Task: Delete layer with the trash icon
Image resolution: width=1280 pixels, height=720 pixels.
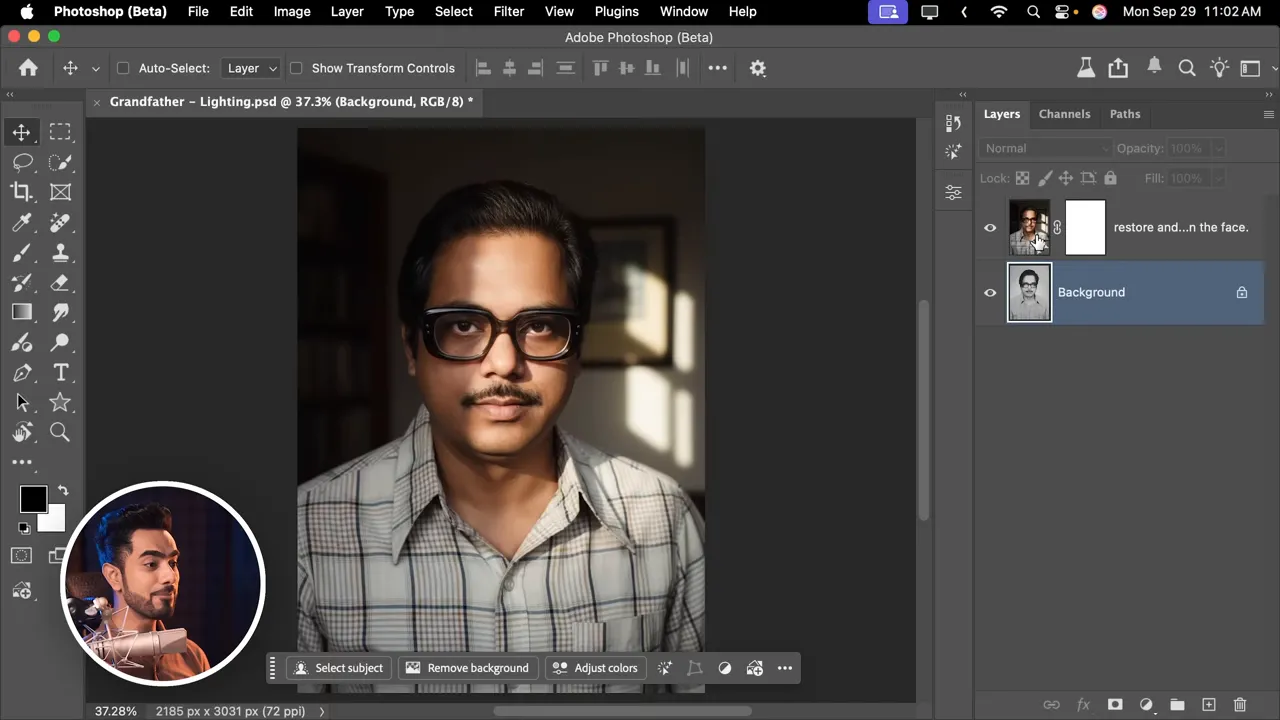Action: [1240, 705]
